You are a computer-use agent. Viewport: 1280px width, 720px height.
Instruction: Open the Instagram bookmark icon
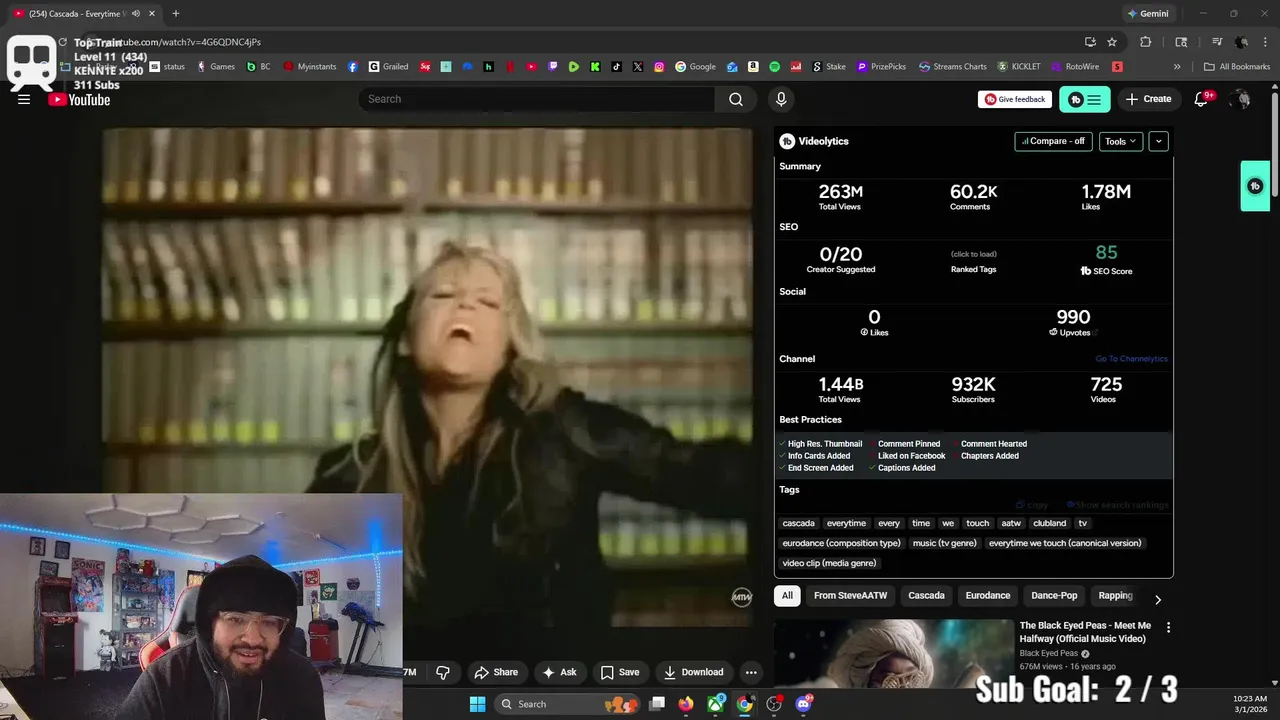coord(659,67)
